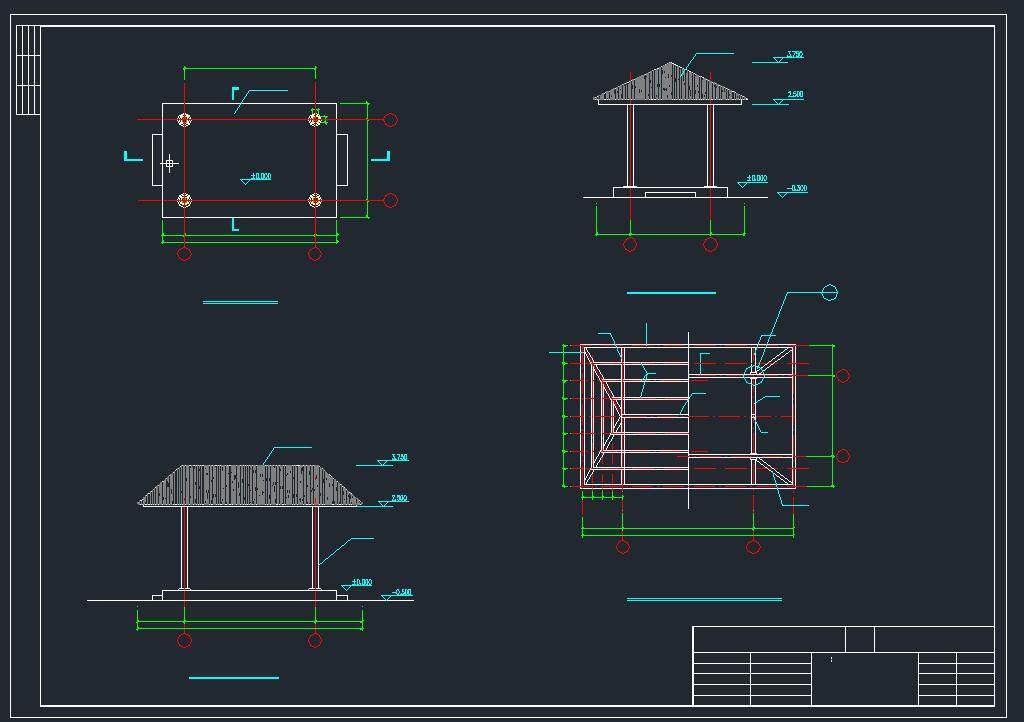Select the lower red grid bubble right of floor plan

point(391,200)
